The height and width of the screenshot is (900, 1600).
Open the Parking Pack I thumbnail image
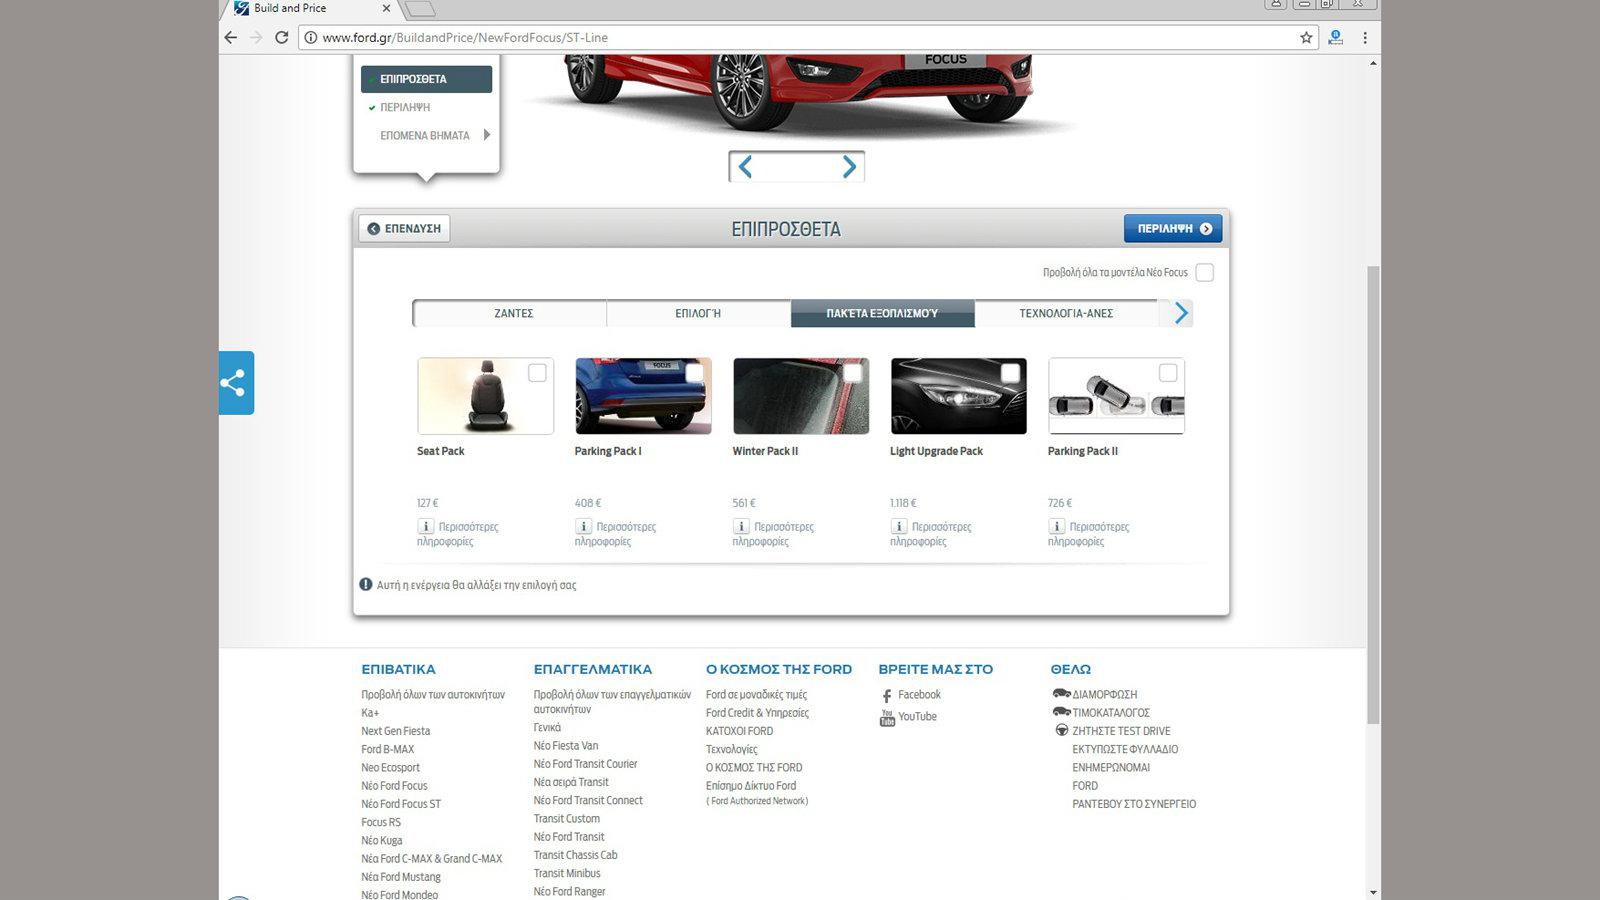pos(643,396)
